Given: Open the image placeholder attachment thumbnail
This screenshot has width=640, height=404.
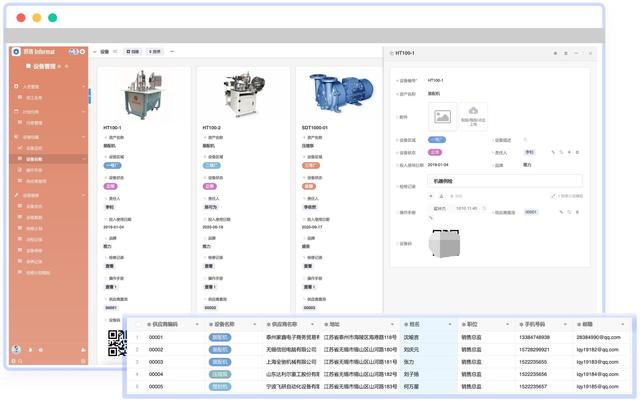Looking at the screenshot, I should tap(442, 117).
